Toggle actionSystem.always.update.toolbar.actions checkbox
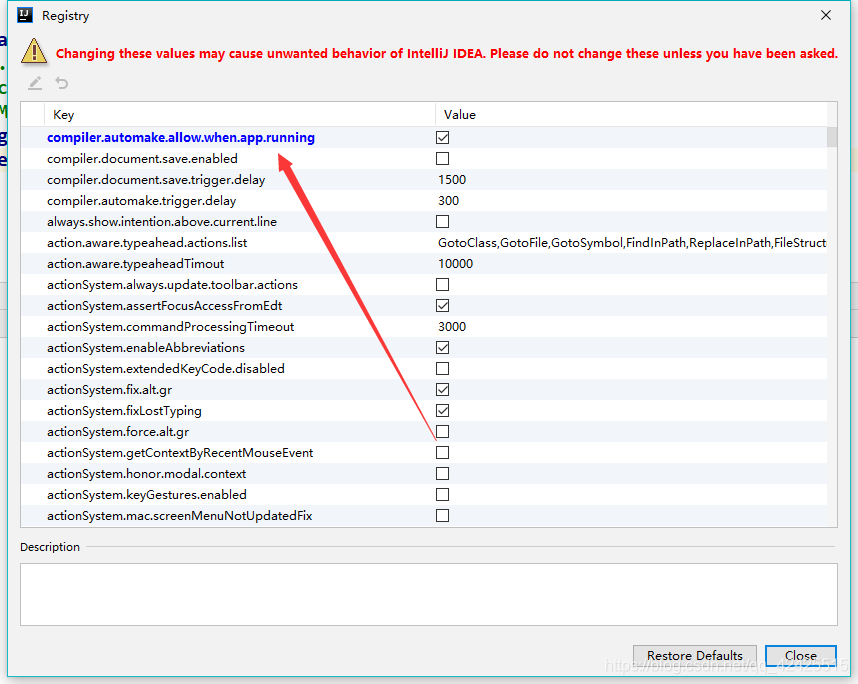The height and width of the screenshot is (684, 858). tap(443, 285)
